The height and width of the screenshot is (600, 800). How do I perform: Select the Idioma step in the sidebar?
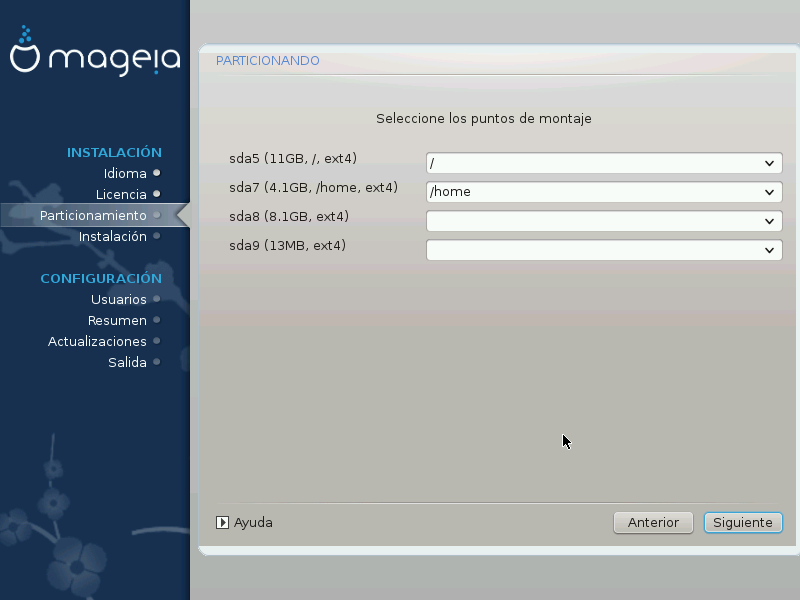tap(125, 173)
